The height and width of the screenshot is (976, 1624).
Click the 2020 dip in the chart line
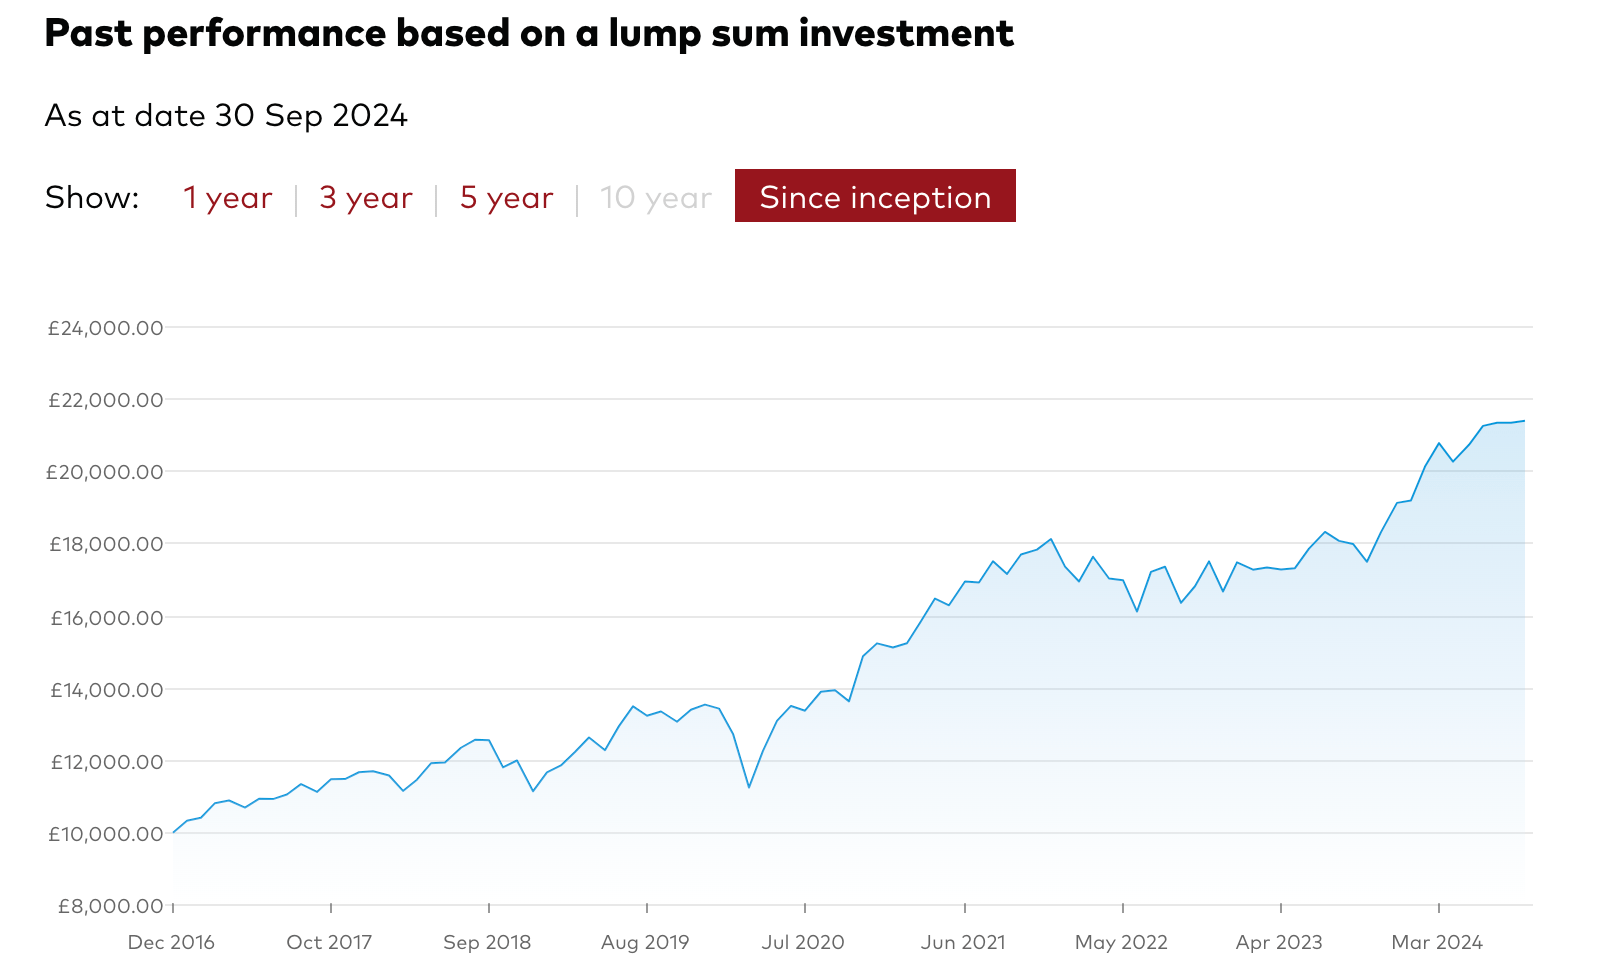click(x=748, y=788)
